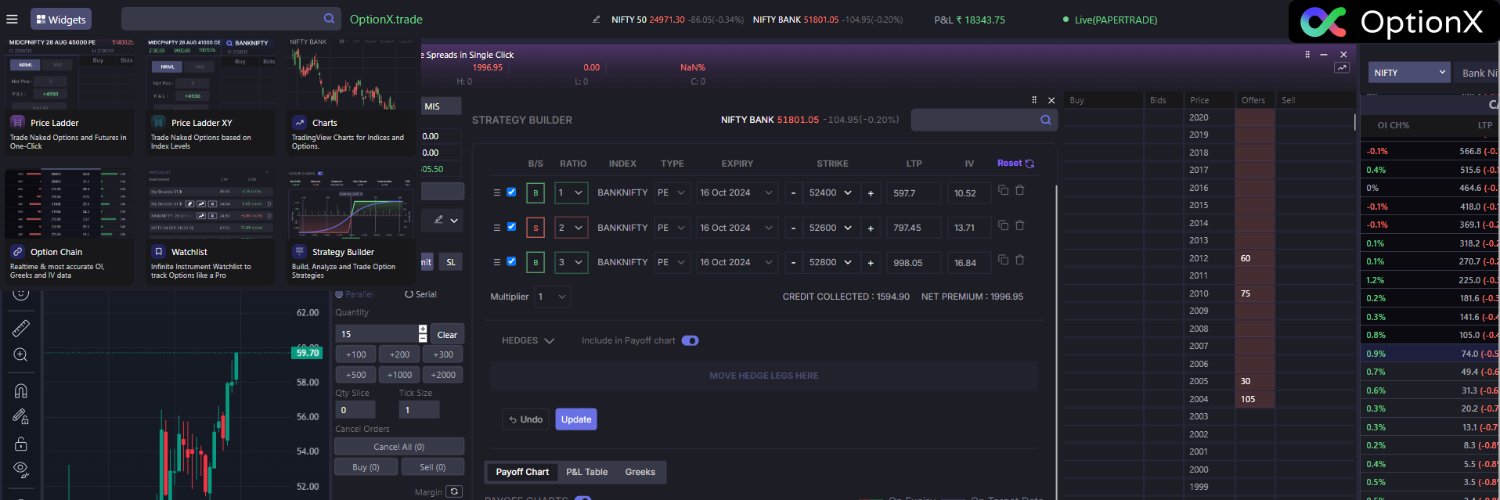Screen dimensions: 1500x500
Task: Open the NIFTY index dropdown in option chain
Action: tap(1410, 73)
